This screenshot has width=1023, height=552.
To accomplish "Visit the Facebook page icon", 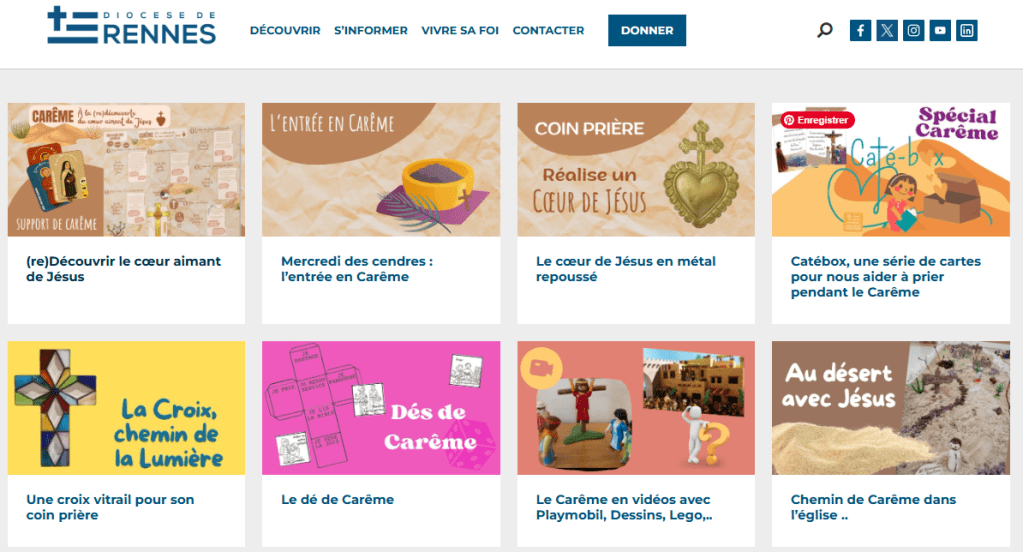I will (860, 30).
